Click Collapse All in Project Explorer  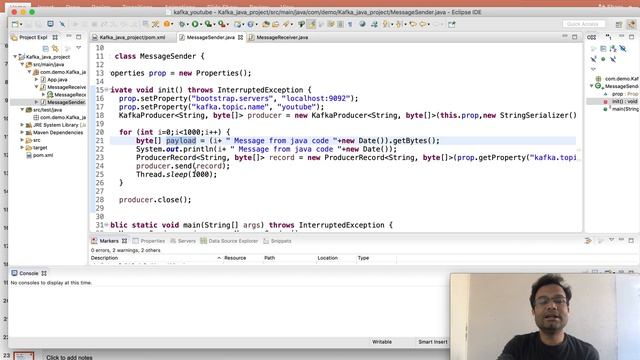pos(46,48)
